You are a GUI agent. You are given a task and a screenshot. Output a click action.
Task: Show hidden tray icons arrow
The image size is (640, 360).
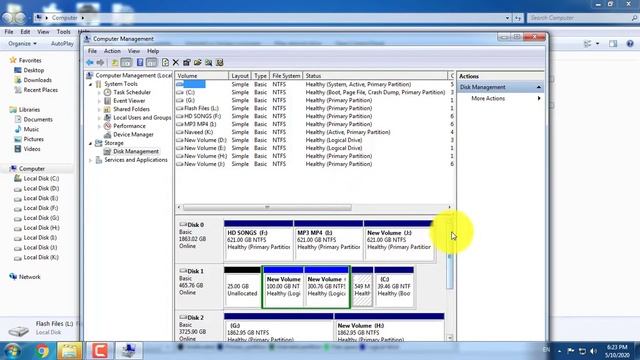[x=559, y=351]
